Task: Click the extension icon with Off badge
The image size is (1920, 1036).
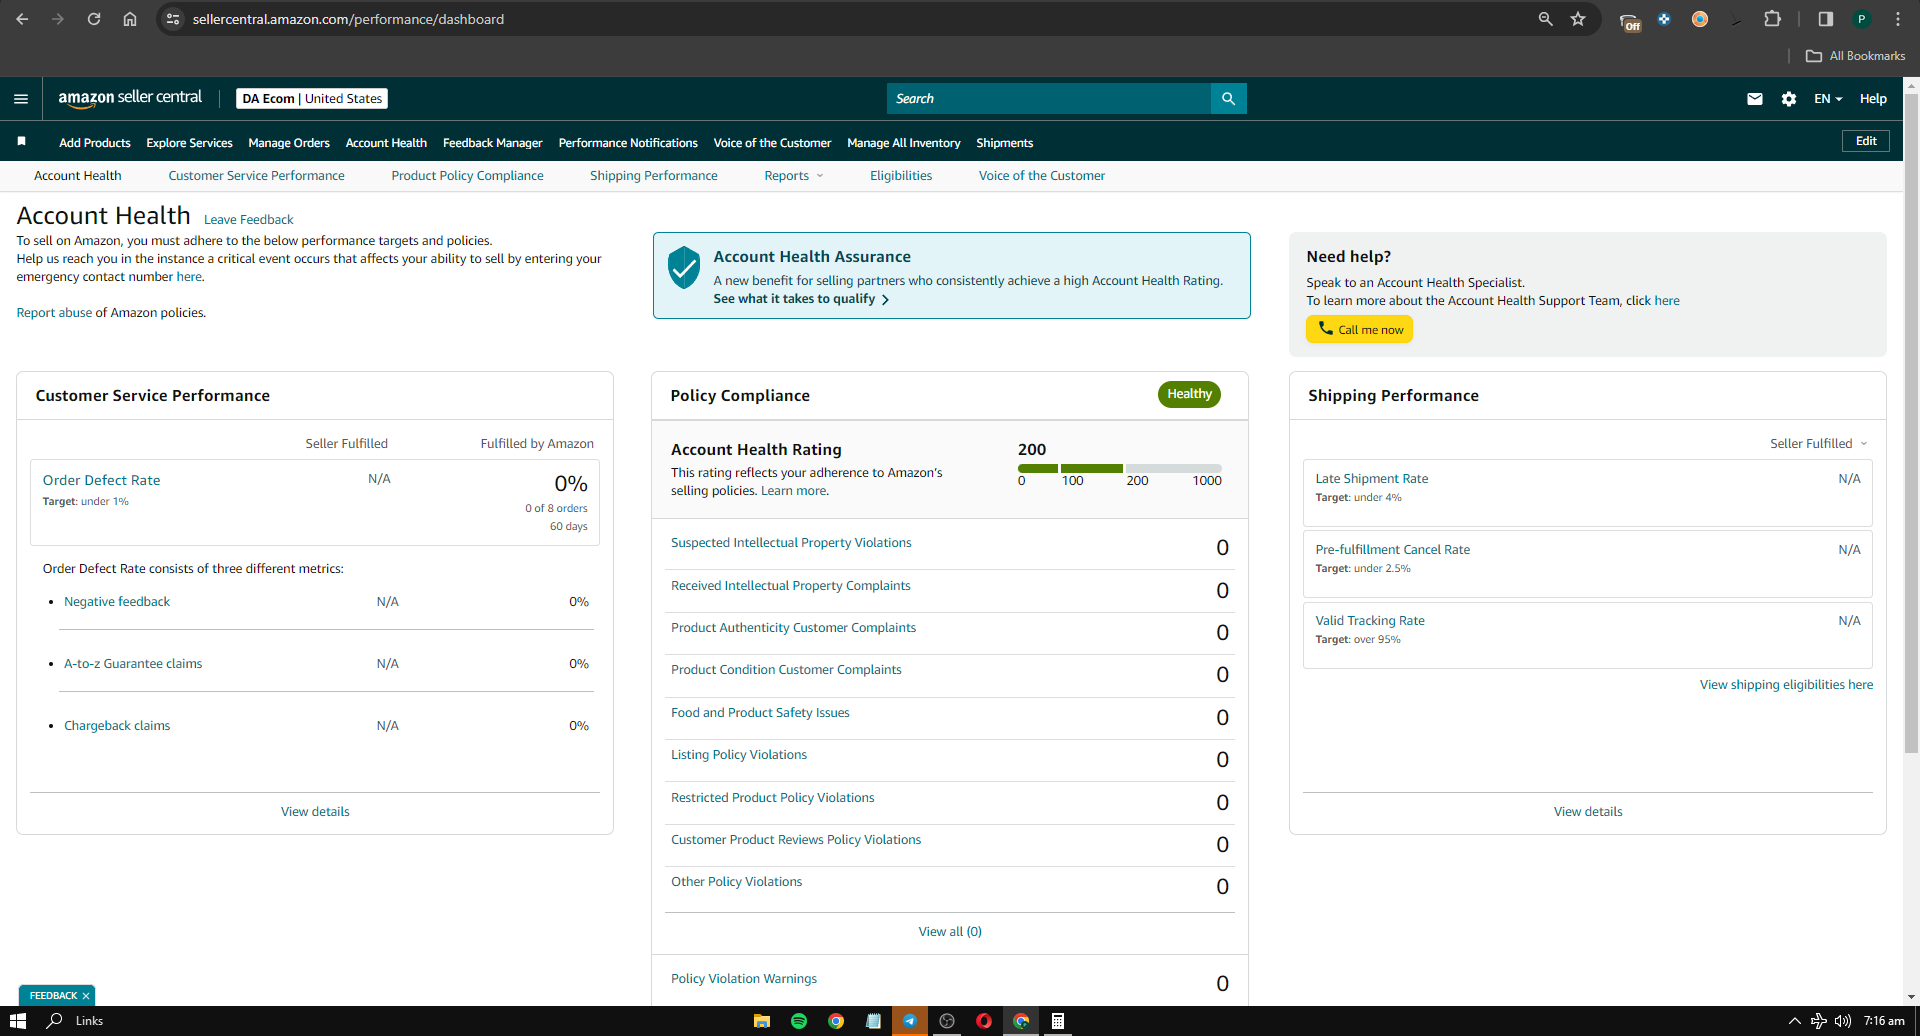Action: (1630, 21)
